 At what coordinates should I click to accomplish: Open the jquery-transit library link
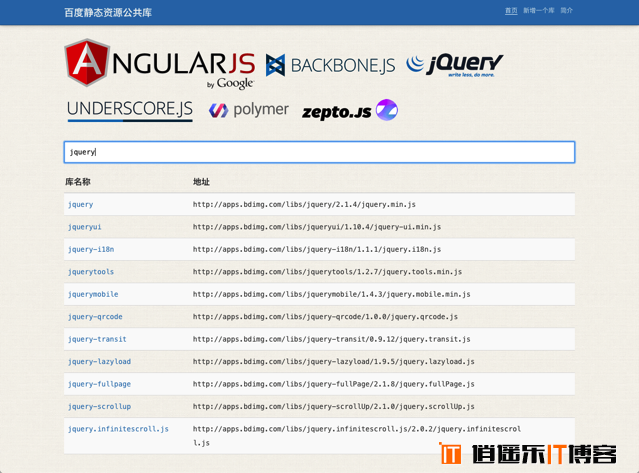[97, 339]
